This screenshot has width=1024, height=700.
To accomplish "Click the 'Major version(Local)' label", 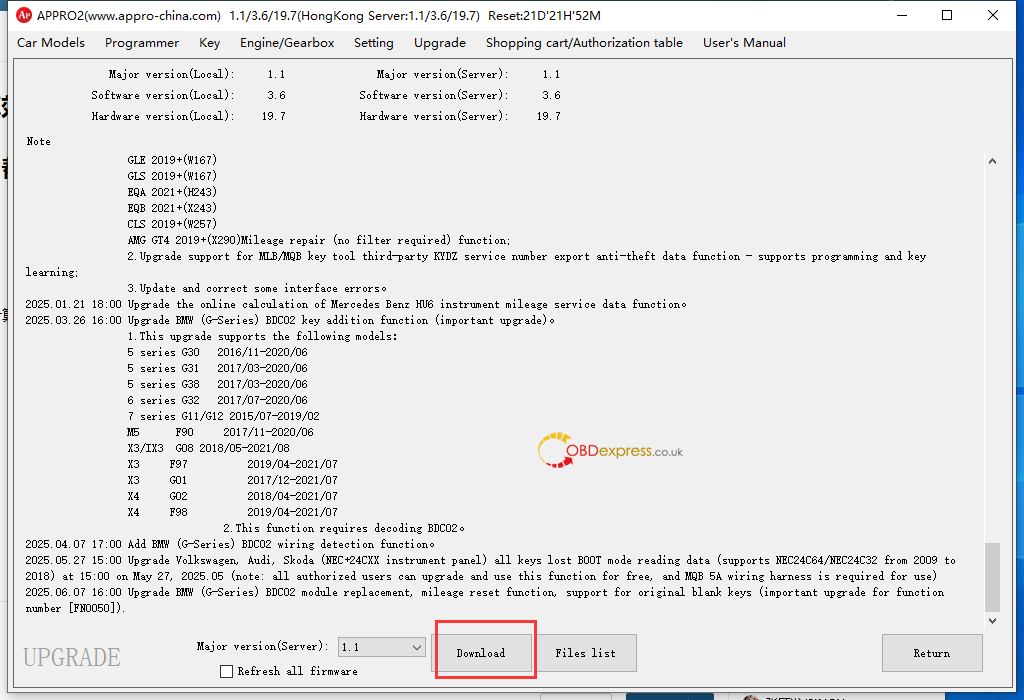I will point(171,74).
